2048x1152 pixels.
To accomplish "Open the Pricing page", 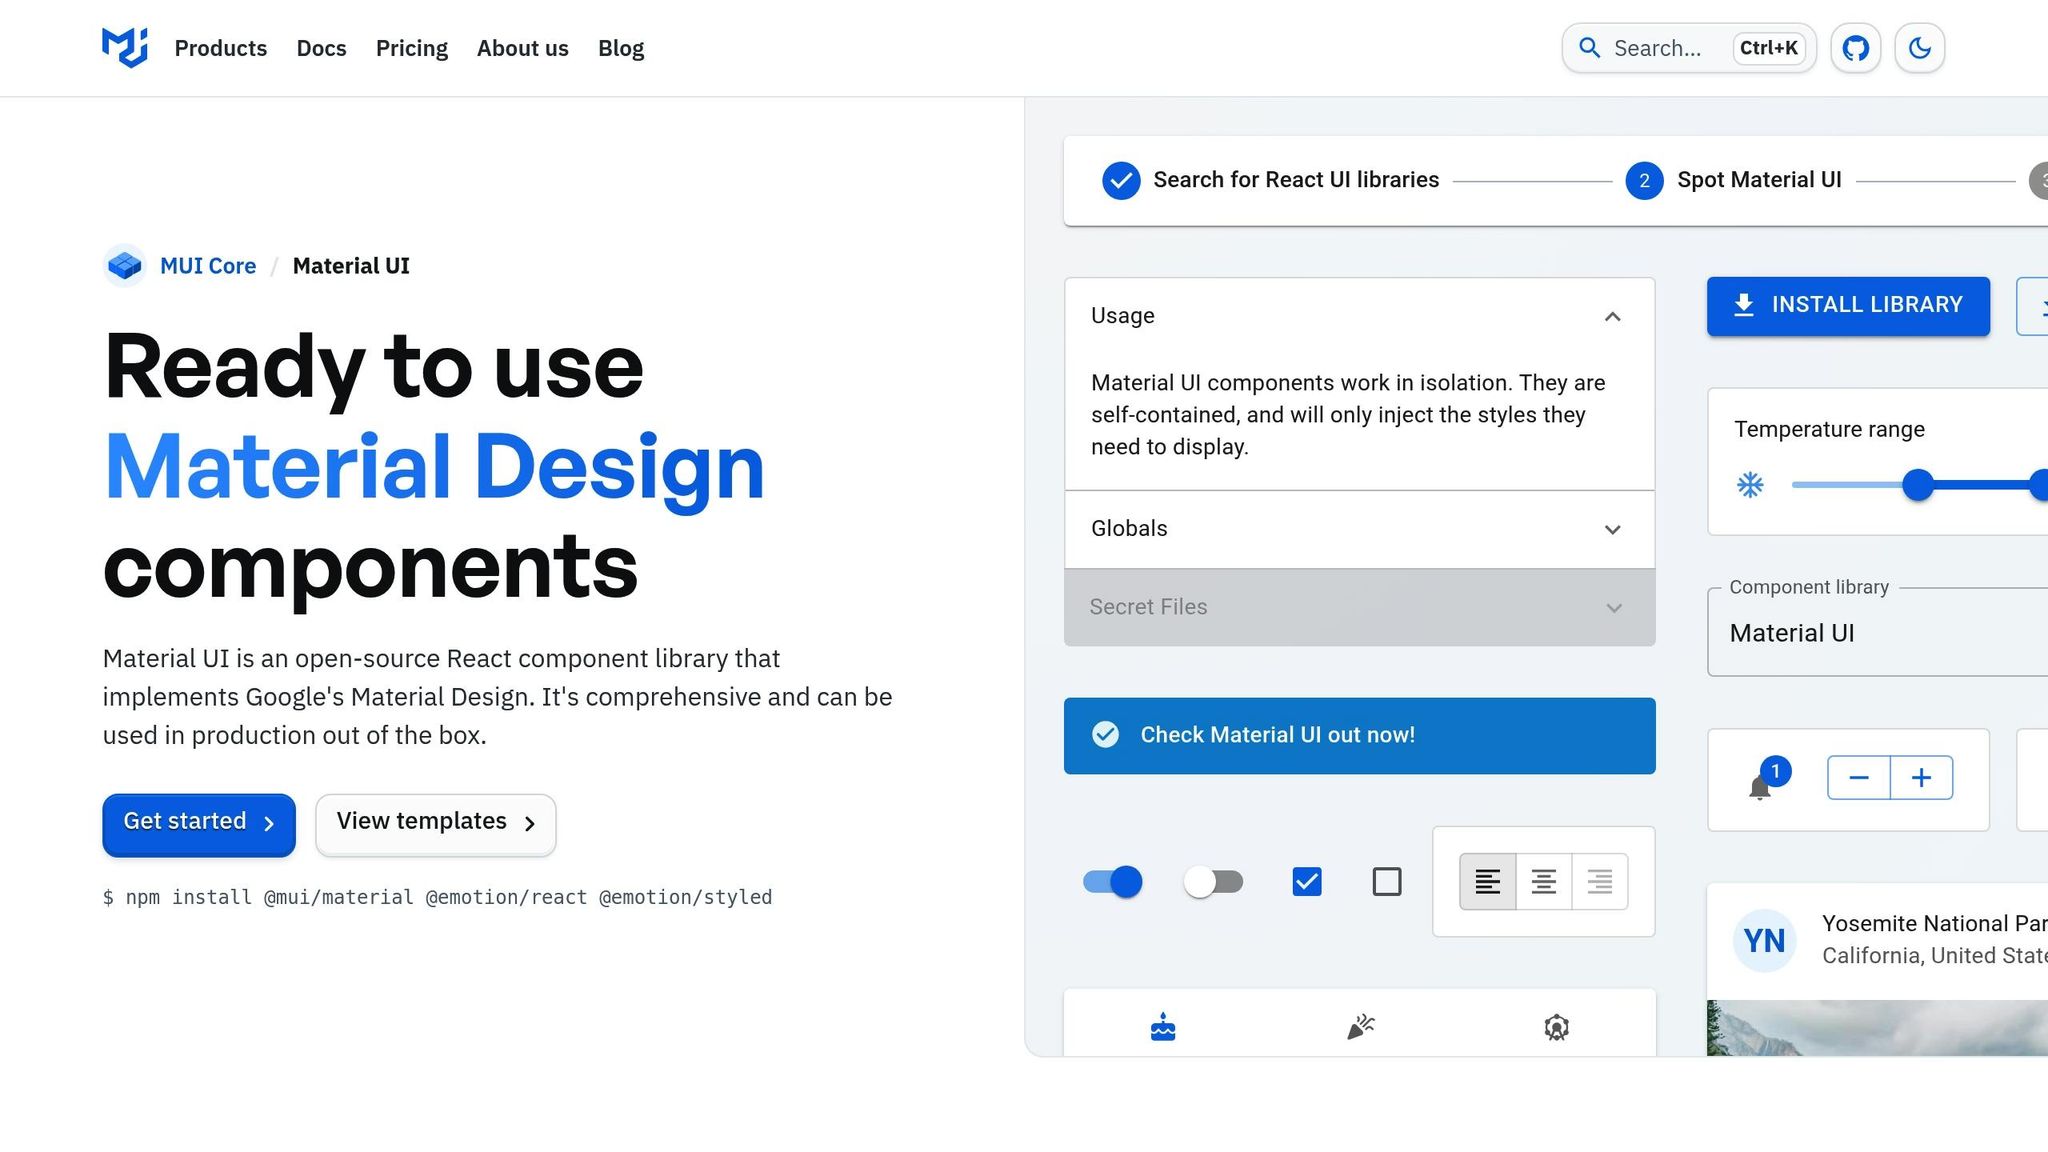I will 412,48.
